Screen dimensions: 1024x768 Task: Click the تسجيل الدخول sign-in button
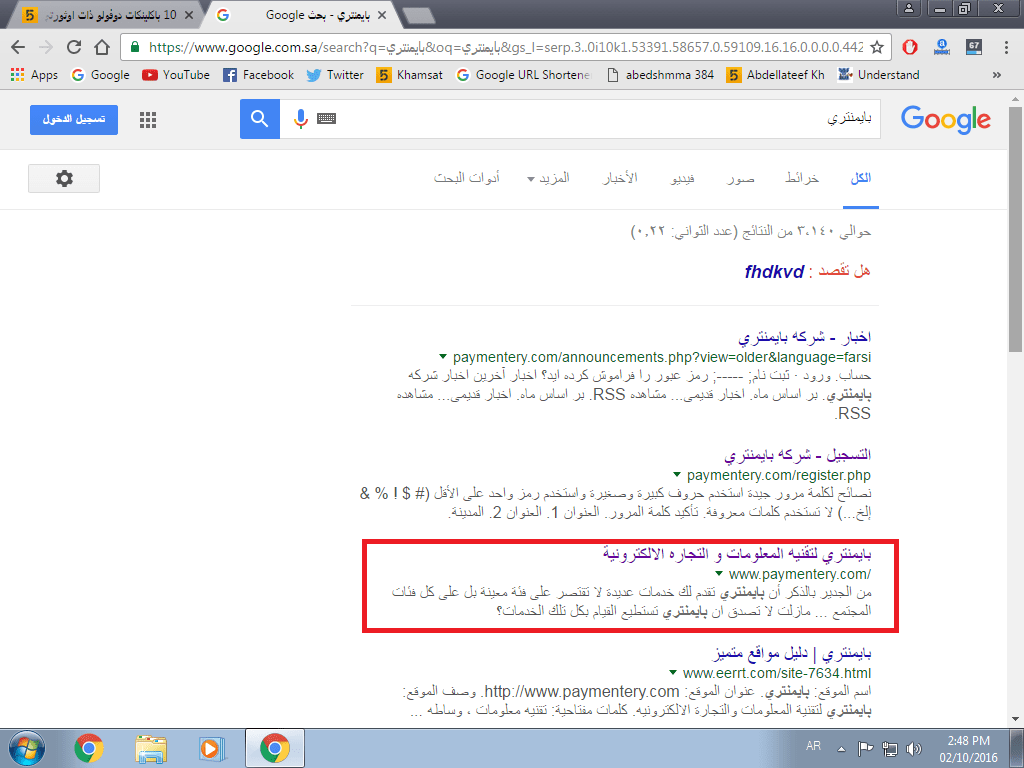(74, 119)
